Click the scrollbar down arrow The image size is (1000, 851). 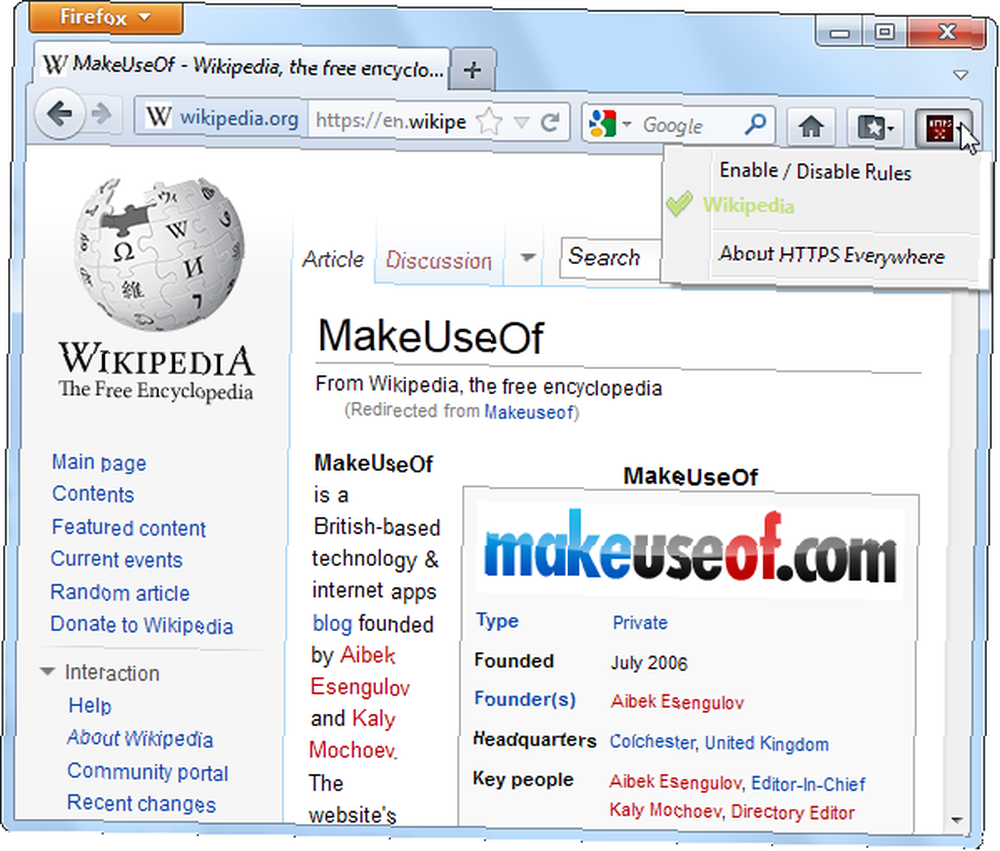coord(957,820)
